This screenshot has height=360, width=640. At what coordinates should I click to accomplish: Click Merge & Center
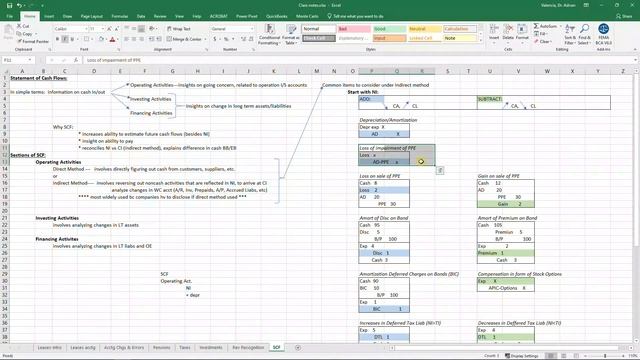184,39
